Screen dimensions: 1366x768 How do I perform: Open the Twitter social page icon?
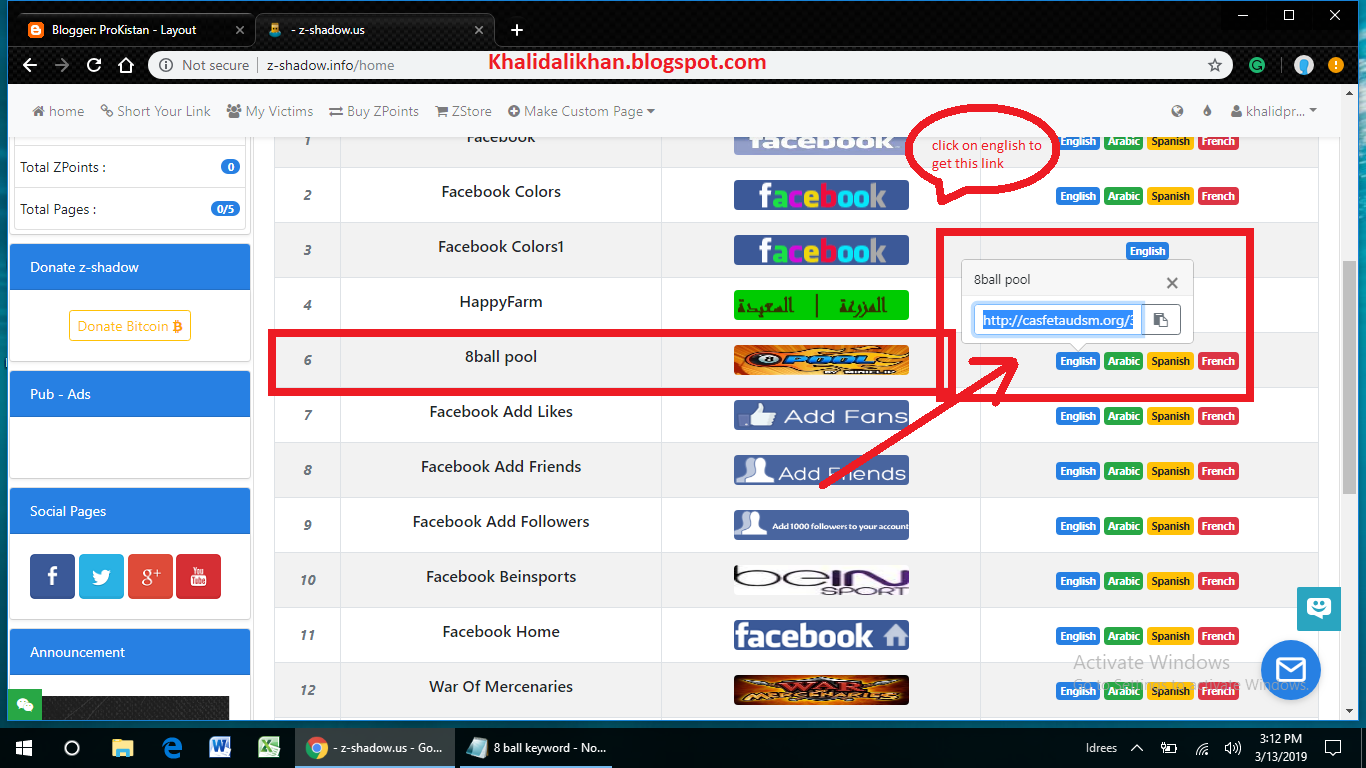(101, 576)
